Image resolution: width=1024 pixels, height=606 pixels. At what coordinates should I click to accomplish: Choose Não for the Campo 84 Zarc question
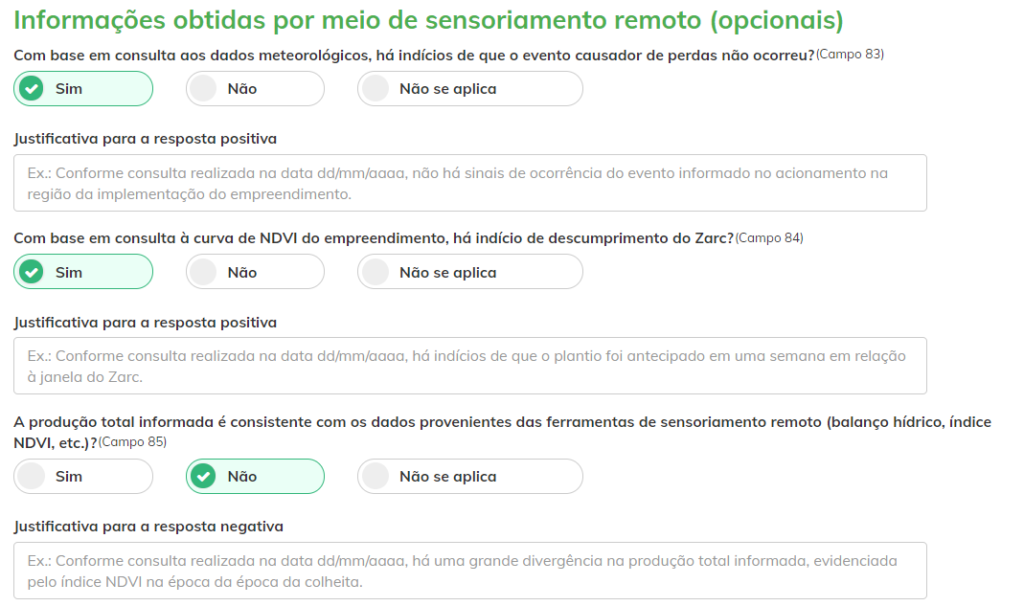pyautogui.click(x=255, y=272)
